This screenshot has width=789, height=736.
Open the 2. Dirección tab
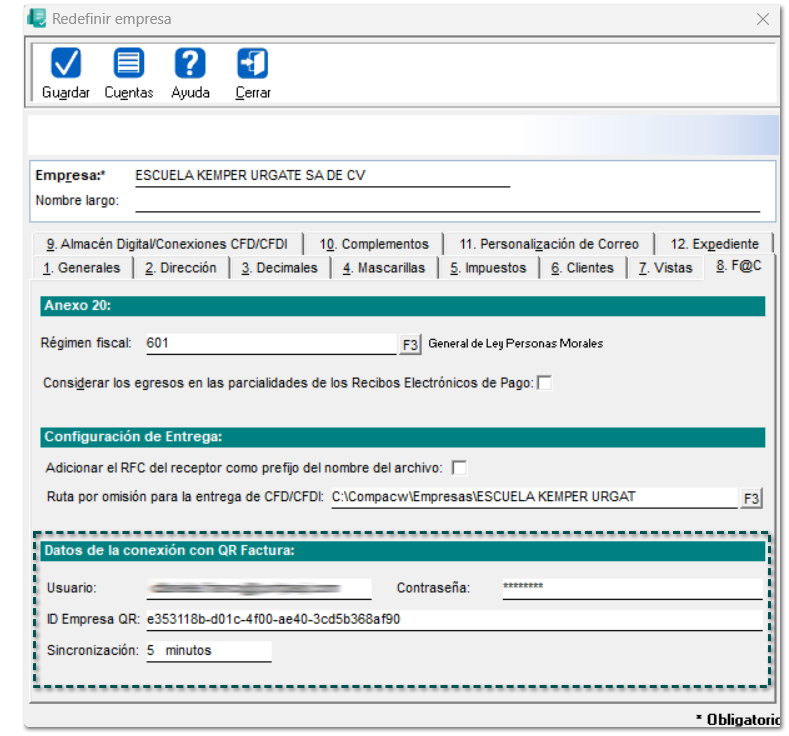coord(180,268)
